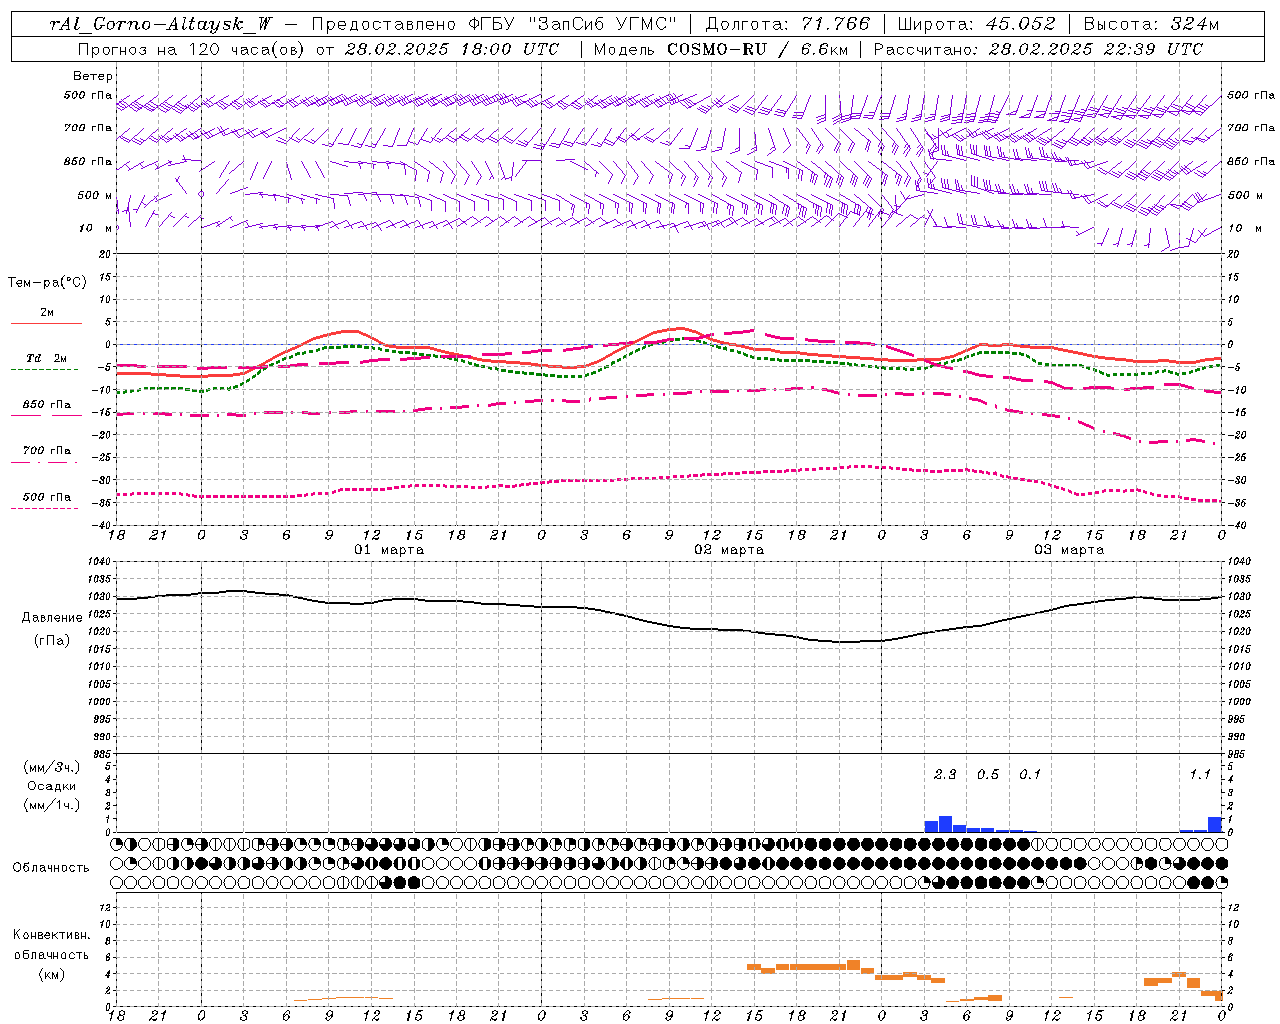Viewport: 1280px width, 1024px height.
Task: Click the 1.1 precipitation total
Action: (1200, 775)
